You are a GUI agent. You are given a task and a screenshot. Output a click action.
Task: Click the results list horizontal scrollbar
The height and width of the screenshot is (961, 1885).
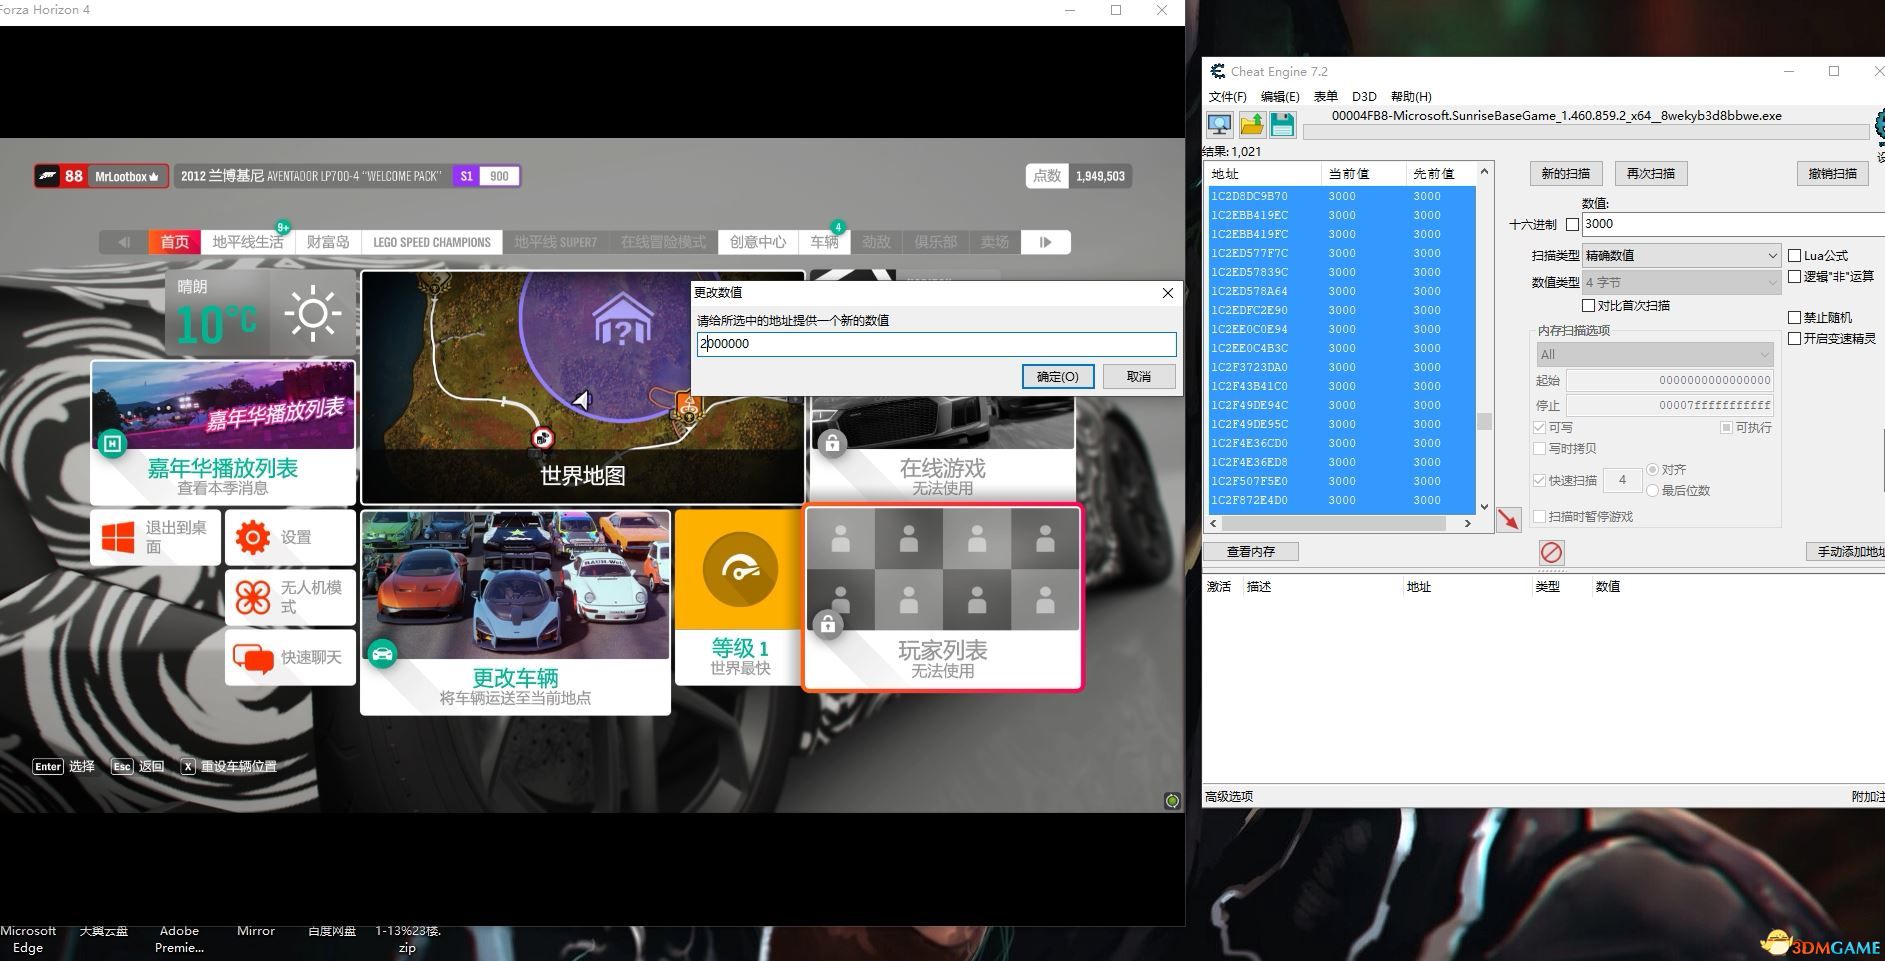1341,523
